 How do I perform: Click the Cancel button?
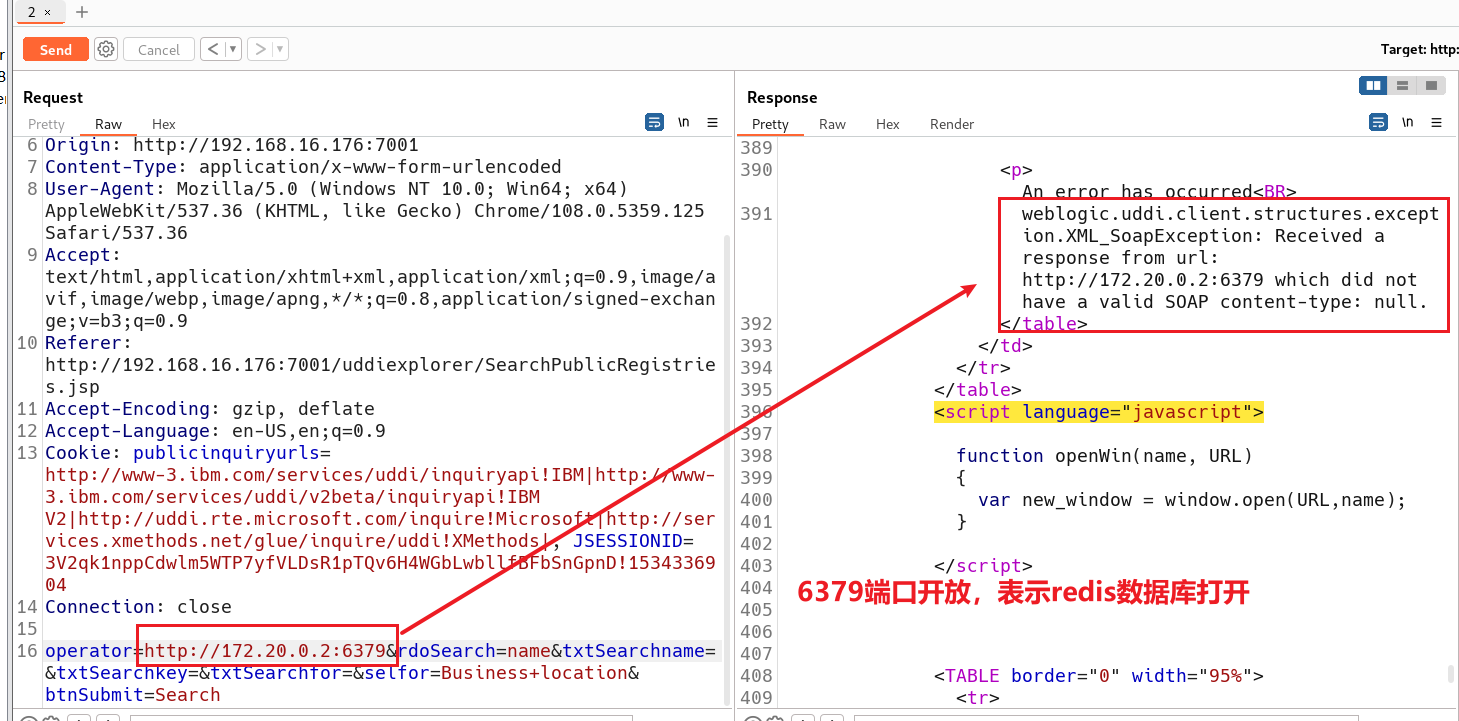pyautogui.click(x=159, y=49)
